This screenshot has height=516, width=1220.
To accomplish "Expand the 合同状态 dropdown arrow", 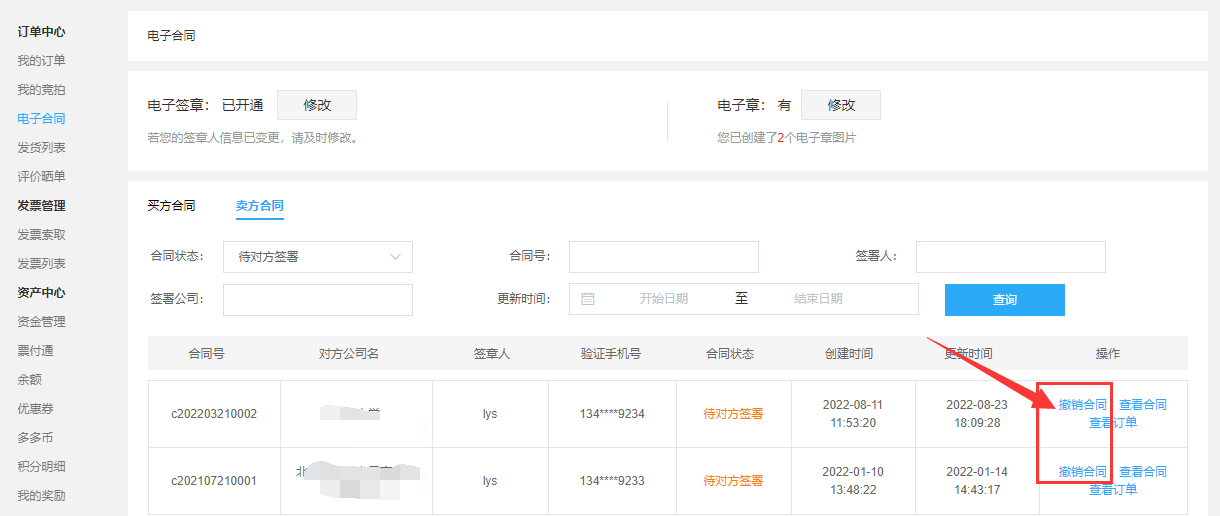I will (395, 257).
